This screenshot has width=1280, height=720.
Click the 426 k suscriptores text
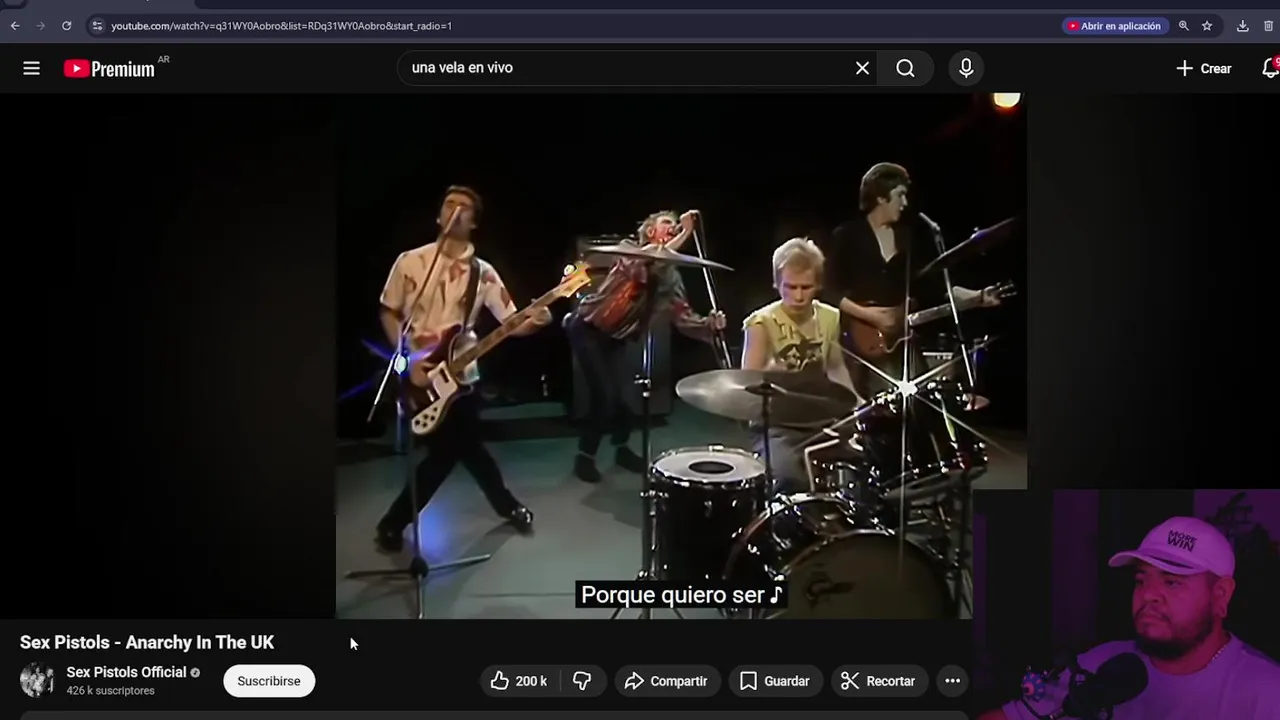pyautogui.click(x=110, y=691)
